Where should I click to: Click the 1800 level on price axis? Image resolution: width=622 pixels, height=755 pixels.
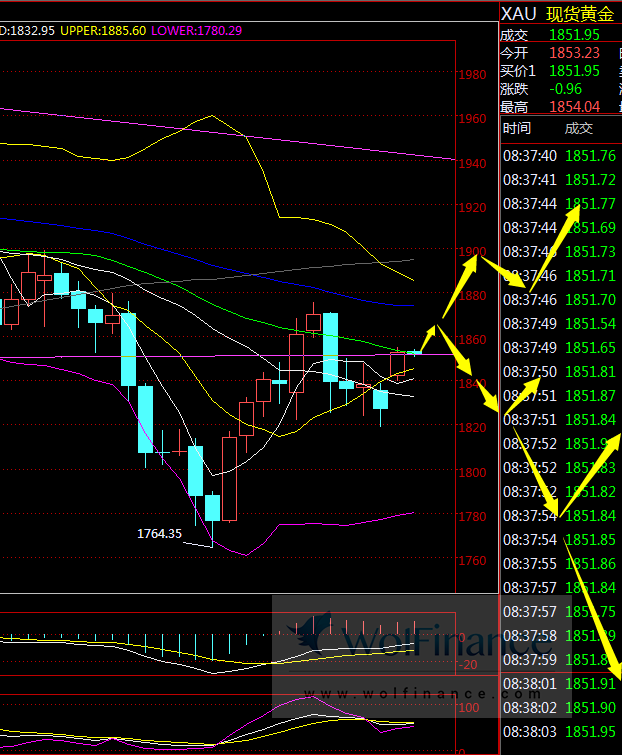coord(471,472)
